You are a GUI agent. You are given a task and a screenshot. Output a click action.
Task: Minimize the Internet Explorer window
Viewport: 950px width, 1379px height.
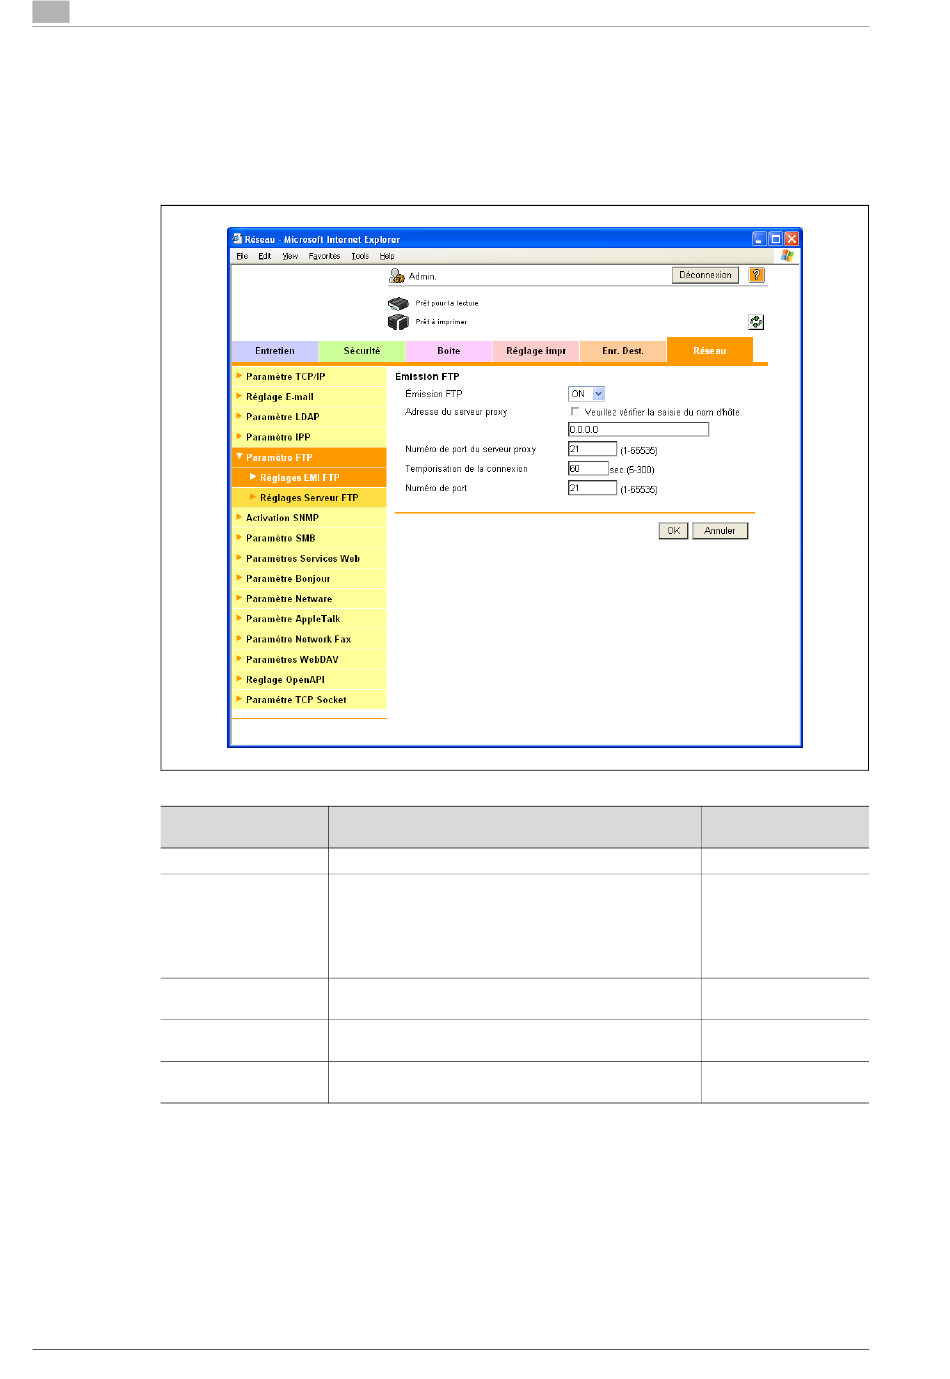pyautogui.click(x=759, y=239)
